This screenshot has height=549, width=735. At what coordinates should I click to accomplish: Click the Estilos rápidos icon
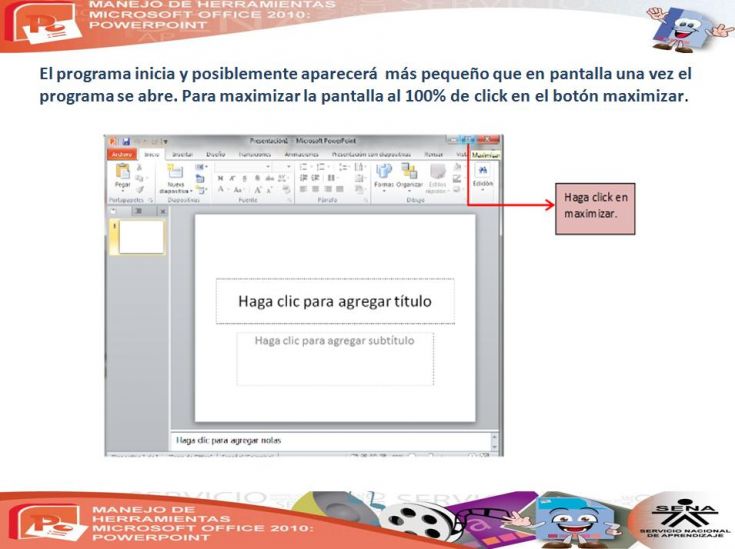point(437,171)
